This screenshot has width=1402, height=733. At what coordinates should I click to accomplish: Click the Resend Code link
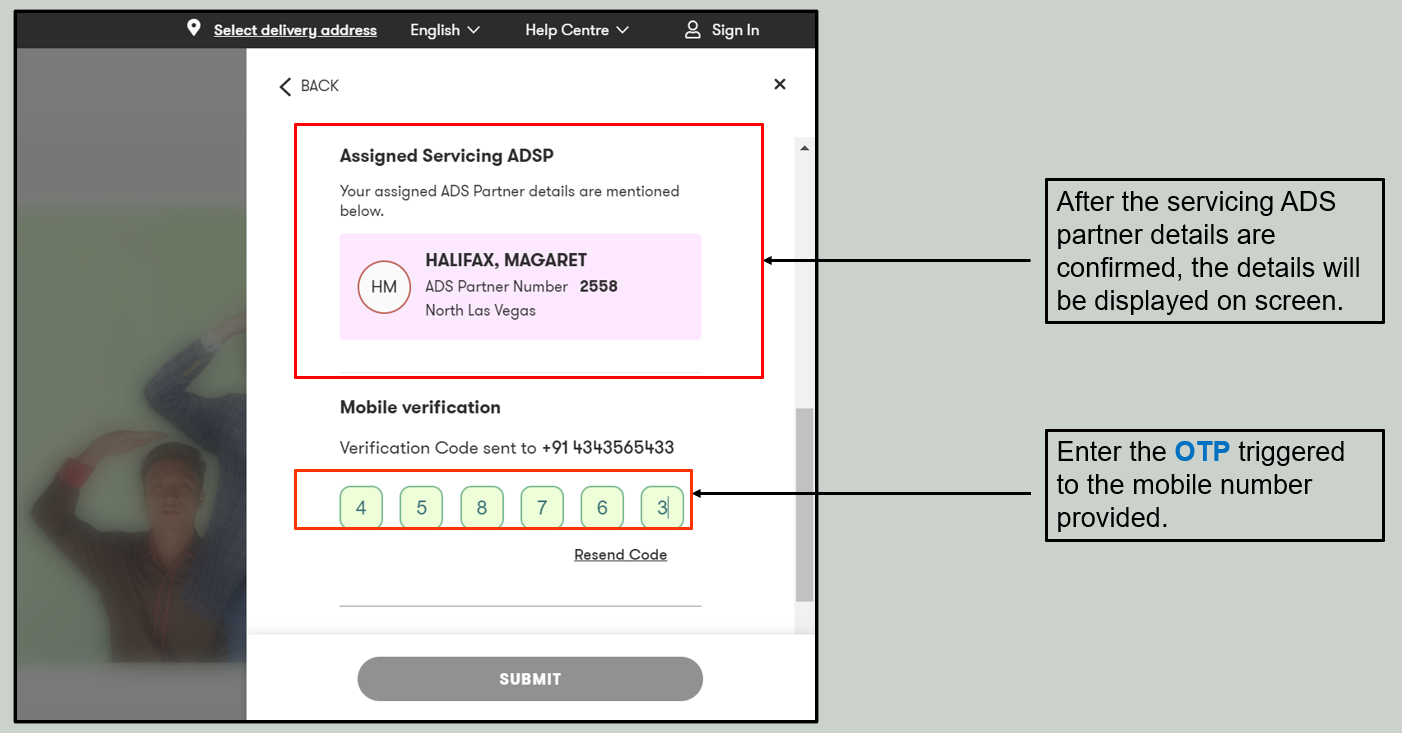point(620,555)
